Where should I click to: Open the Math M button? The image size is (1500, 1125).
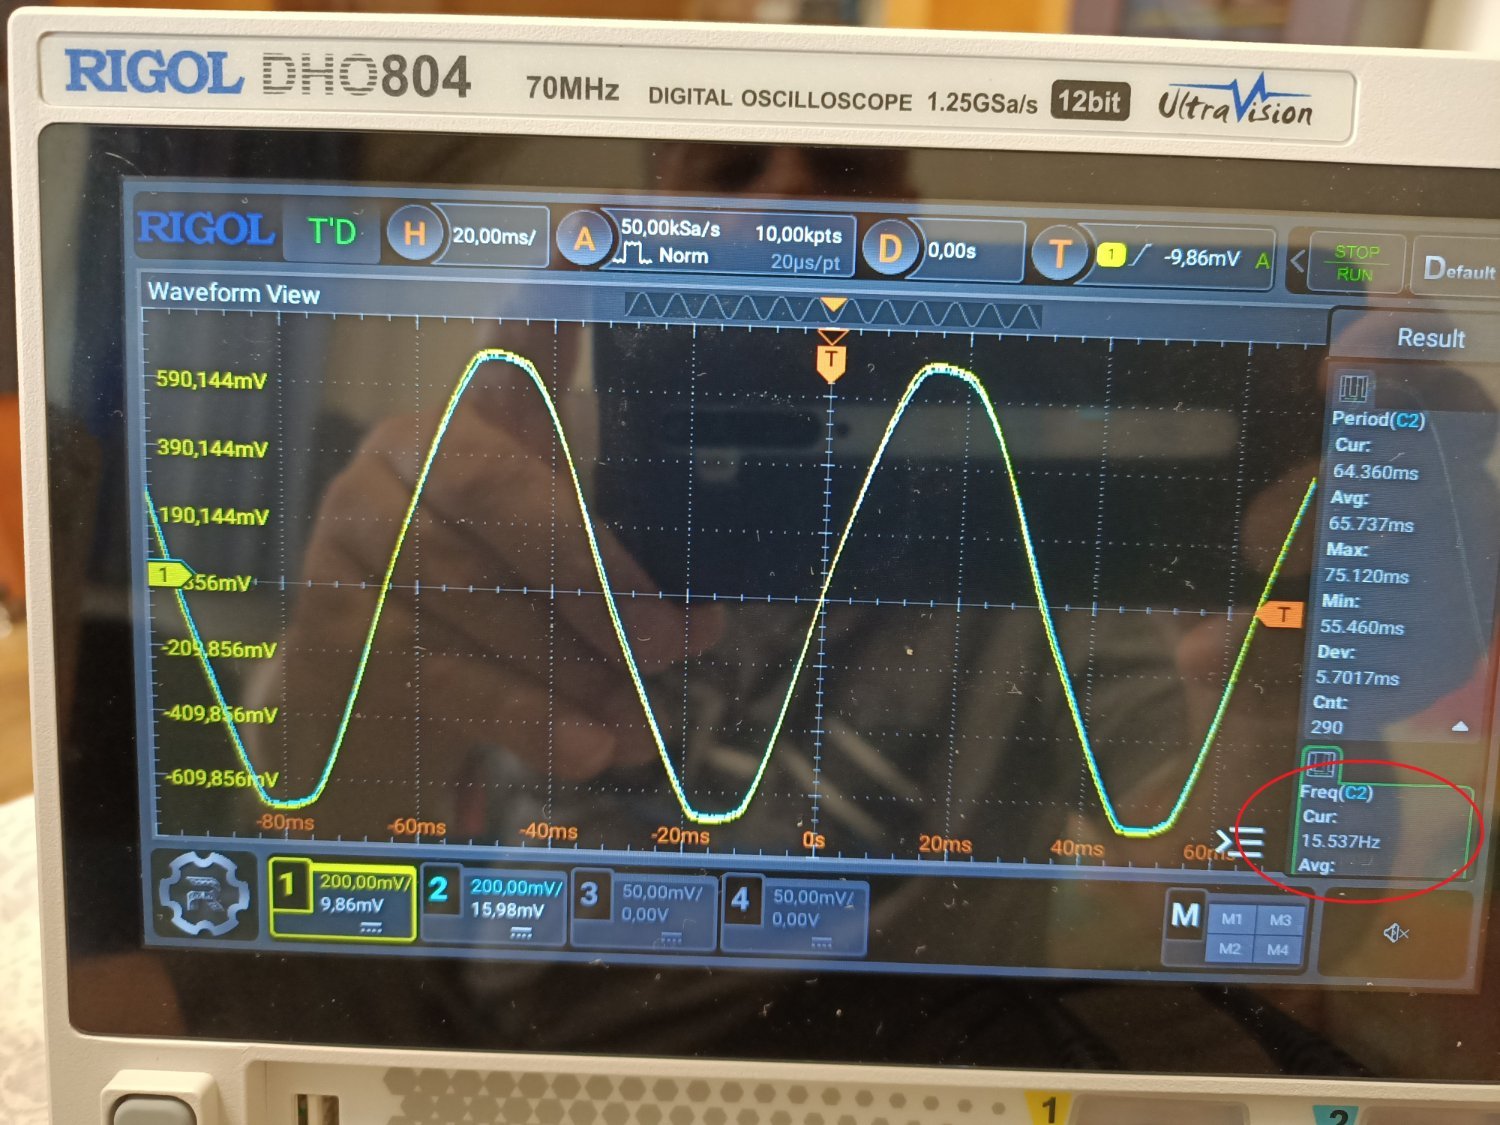tap(1185, 914)
